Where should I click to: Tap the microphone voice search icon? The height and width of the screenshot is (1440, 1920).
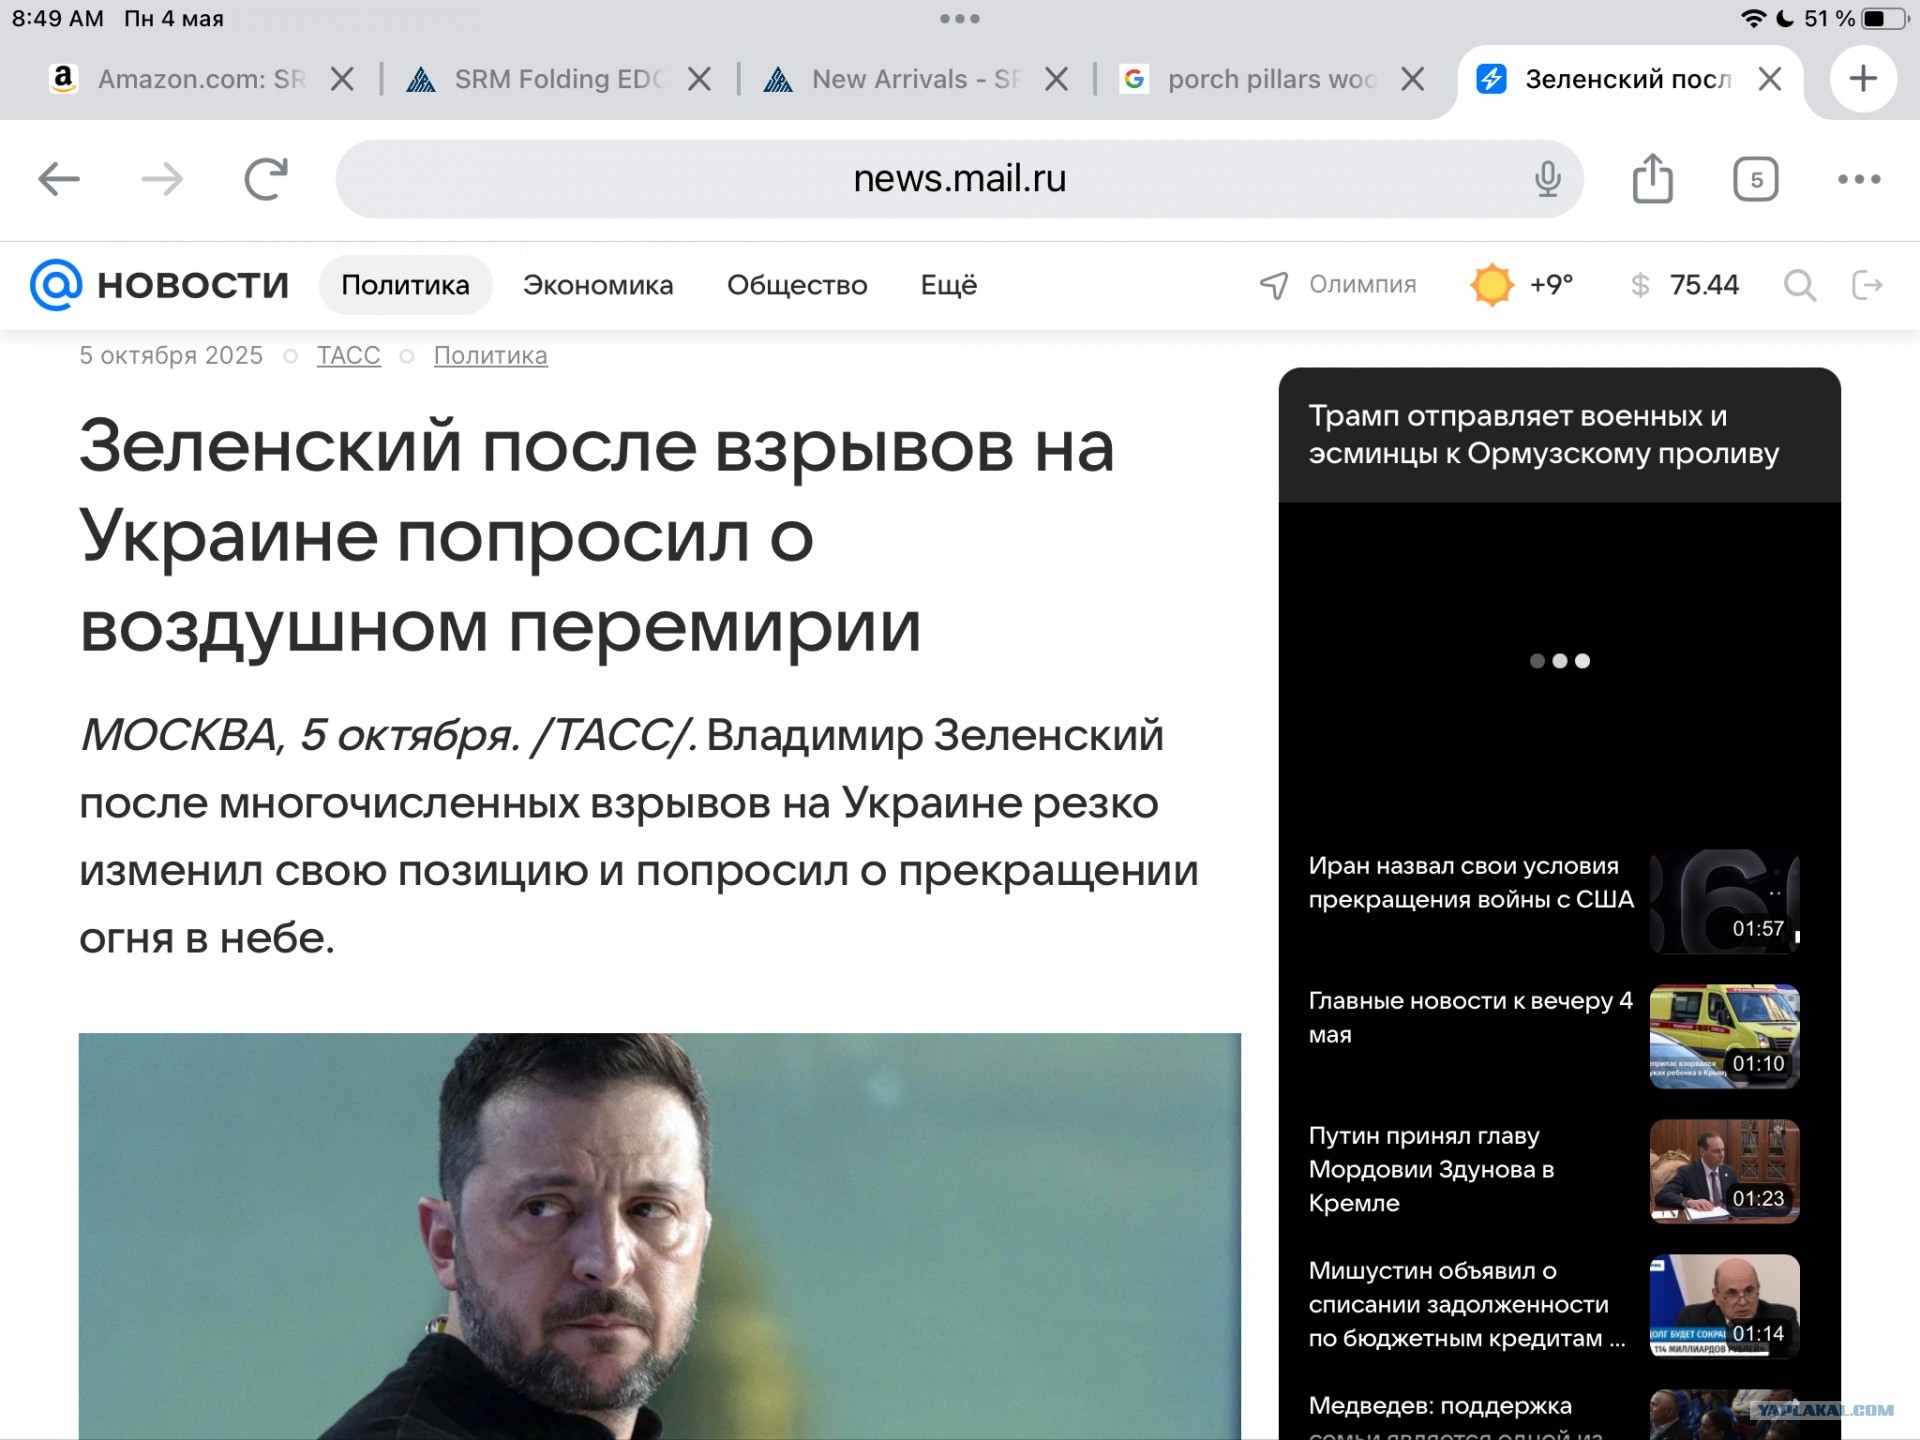[1547, 179]
